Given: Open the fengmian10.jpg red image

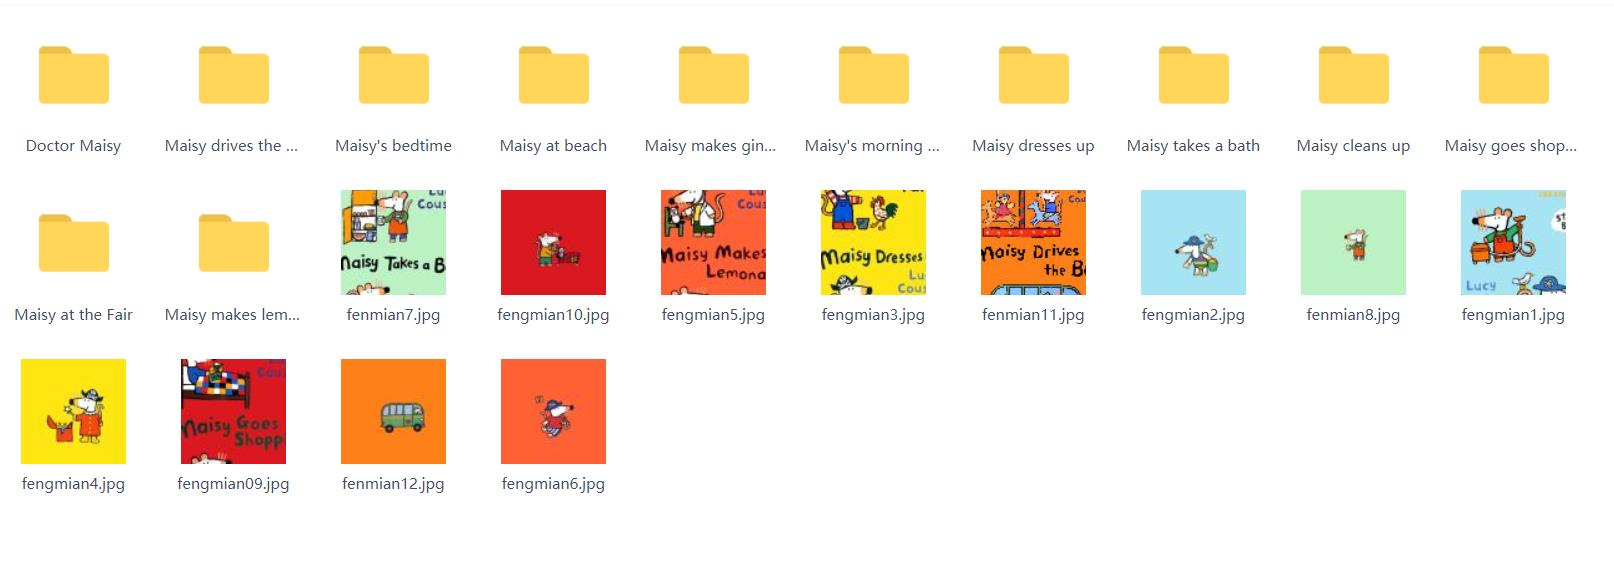Looking at the screenshot, I should click(x=553, y=242).
